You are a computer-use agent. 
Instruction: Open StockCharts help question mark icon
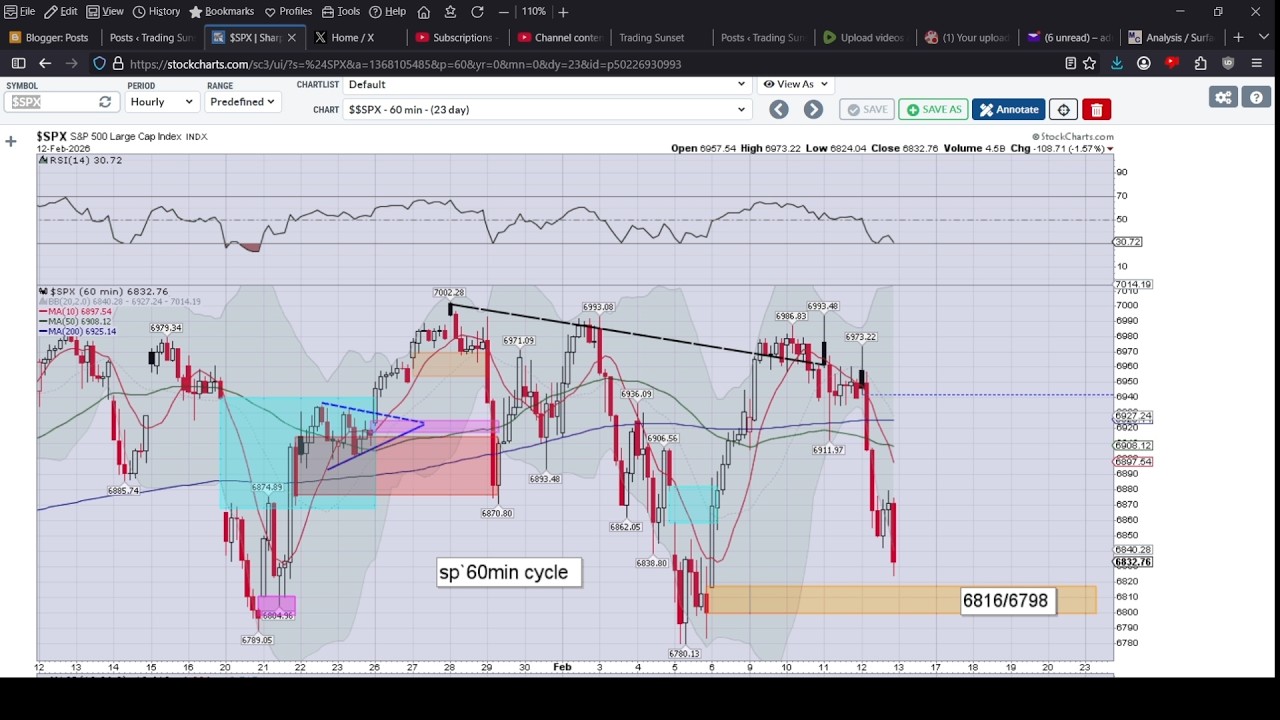point(1256,97)
